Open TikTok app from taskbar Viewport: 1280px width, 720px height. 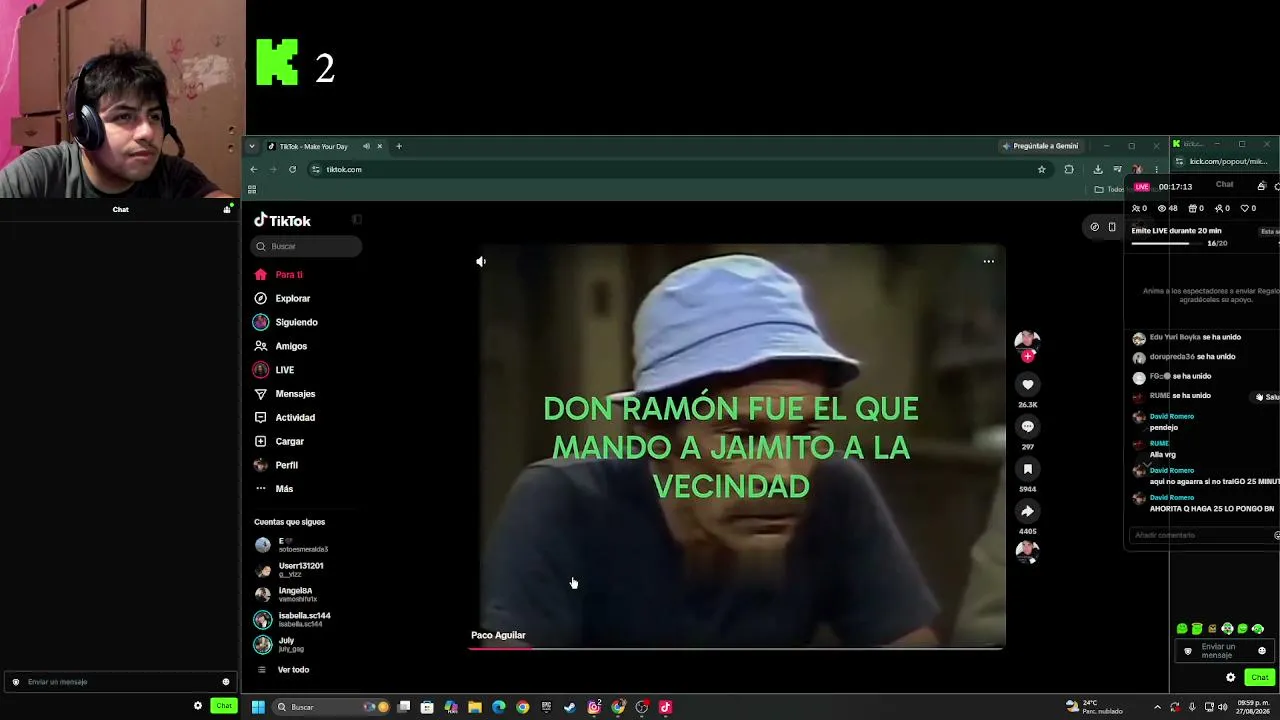click(665, 707)
